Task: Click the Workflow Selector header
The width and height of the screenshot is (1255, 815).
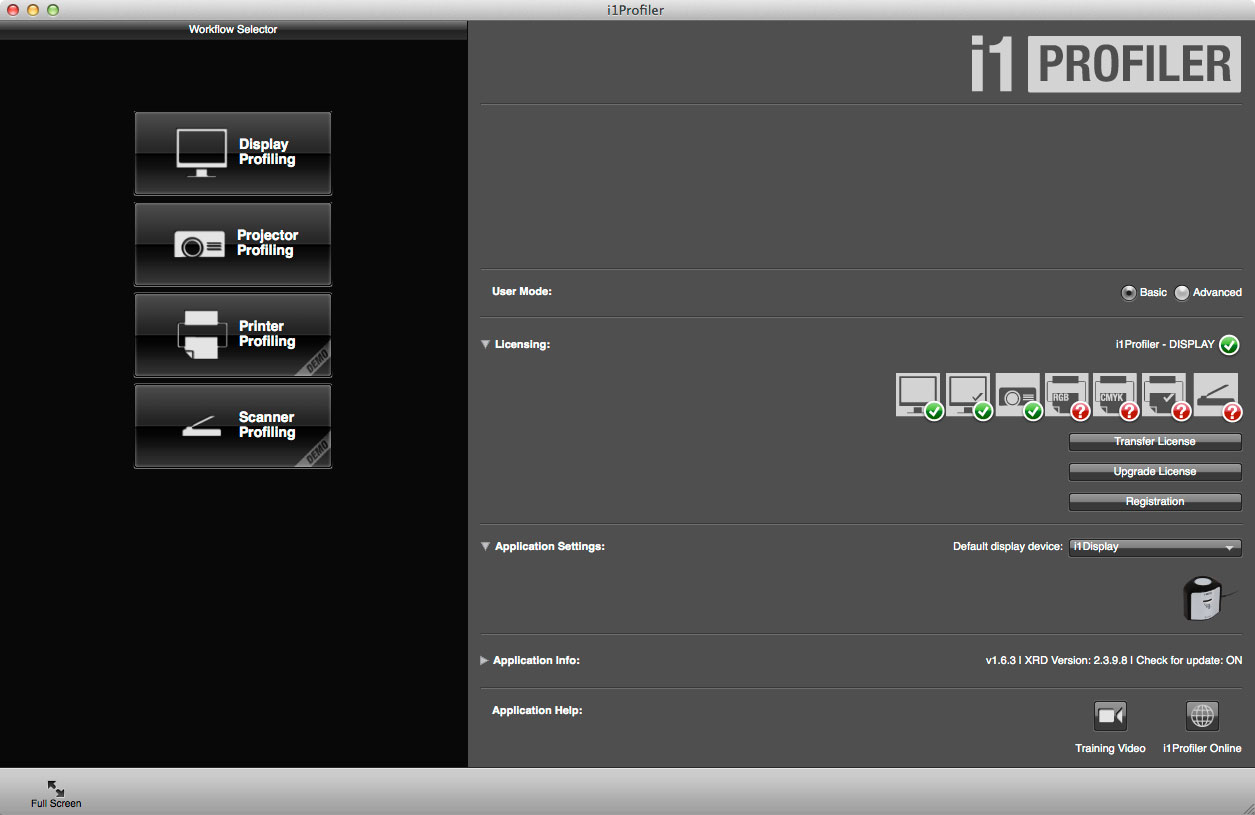Action: point(233,29)
